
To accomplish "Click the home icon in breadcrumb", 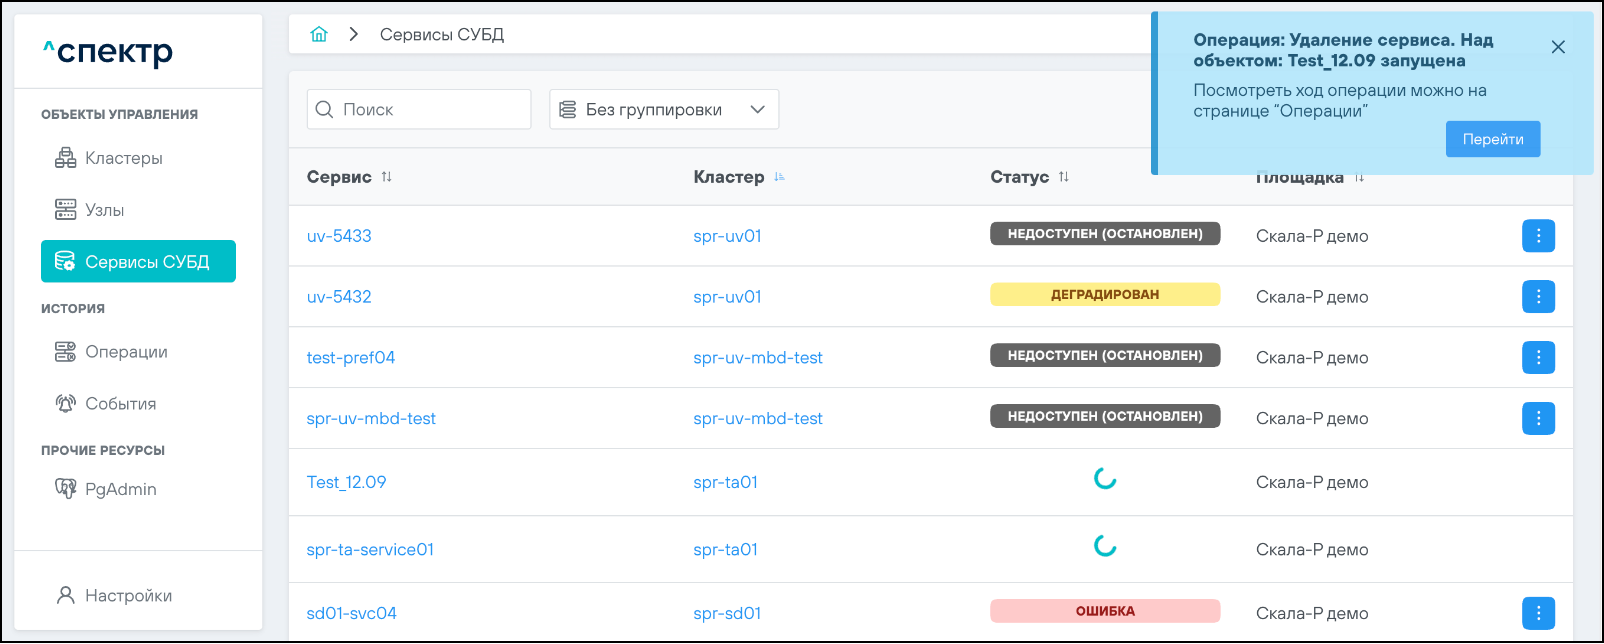I will (x=319, y=35).
